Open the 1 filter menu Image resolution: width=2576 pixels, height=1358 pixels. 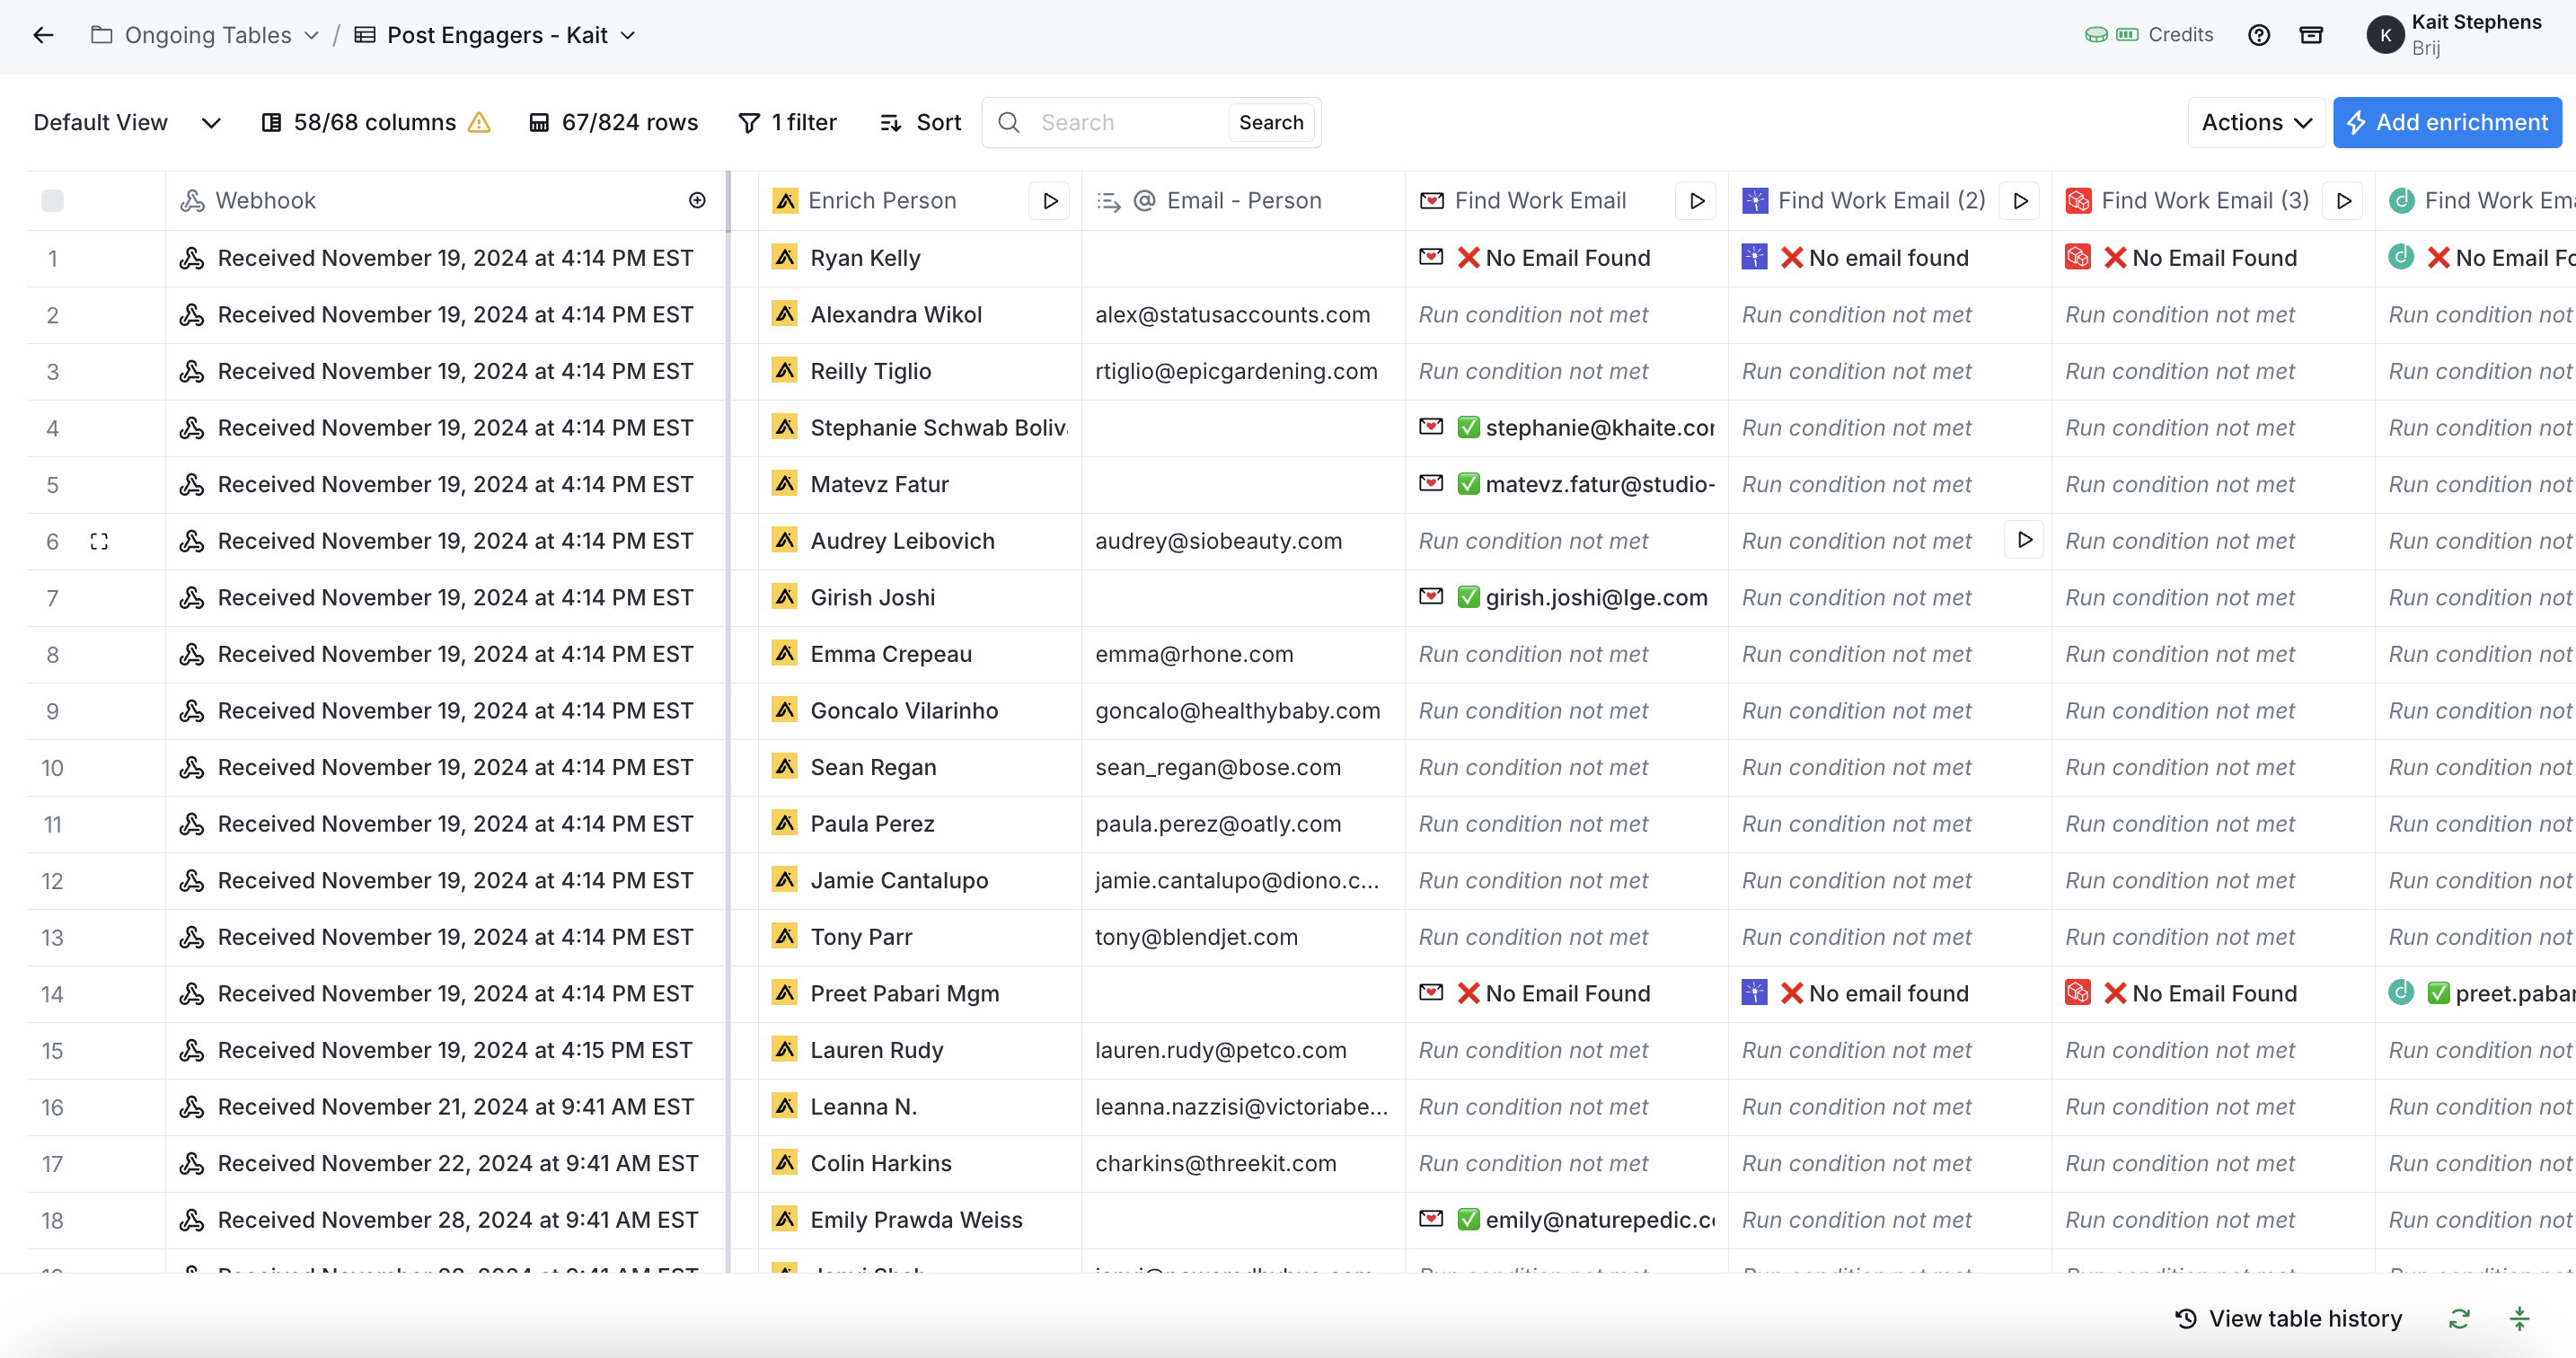click(x=787, y=122)
